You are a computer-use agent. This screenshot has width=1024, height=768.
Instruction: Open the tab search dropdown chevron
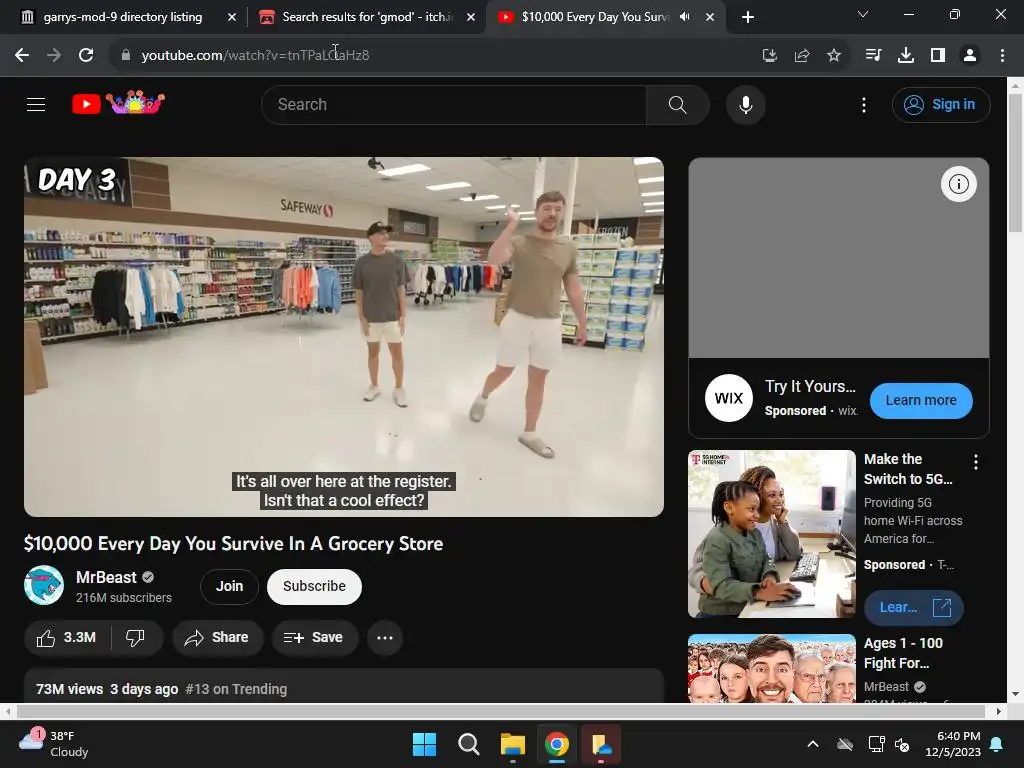pos(863,14)
